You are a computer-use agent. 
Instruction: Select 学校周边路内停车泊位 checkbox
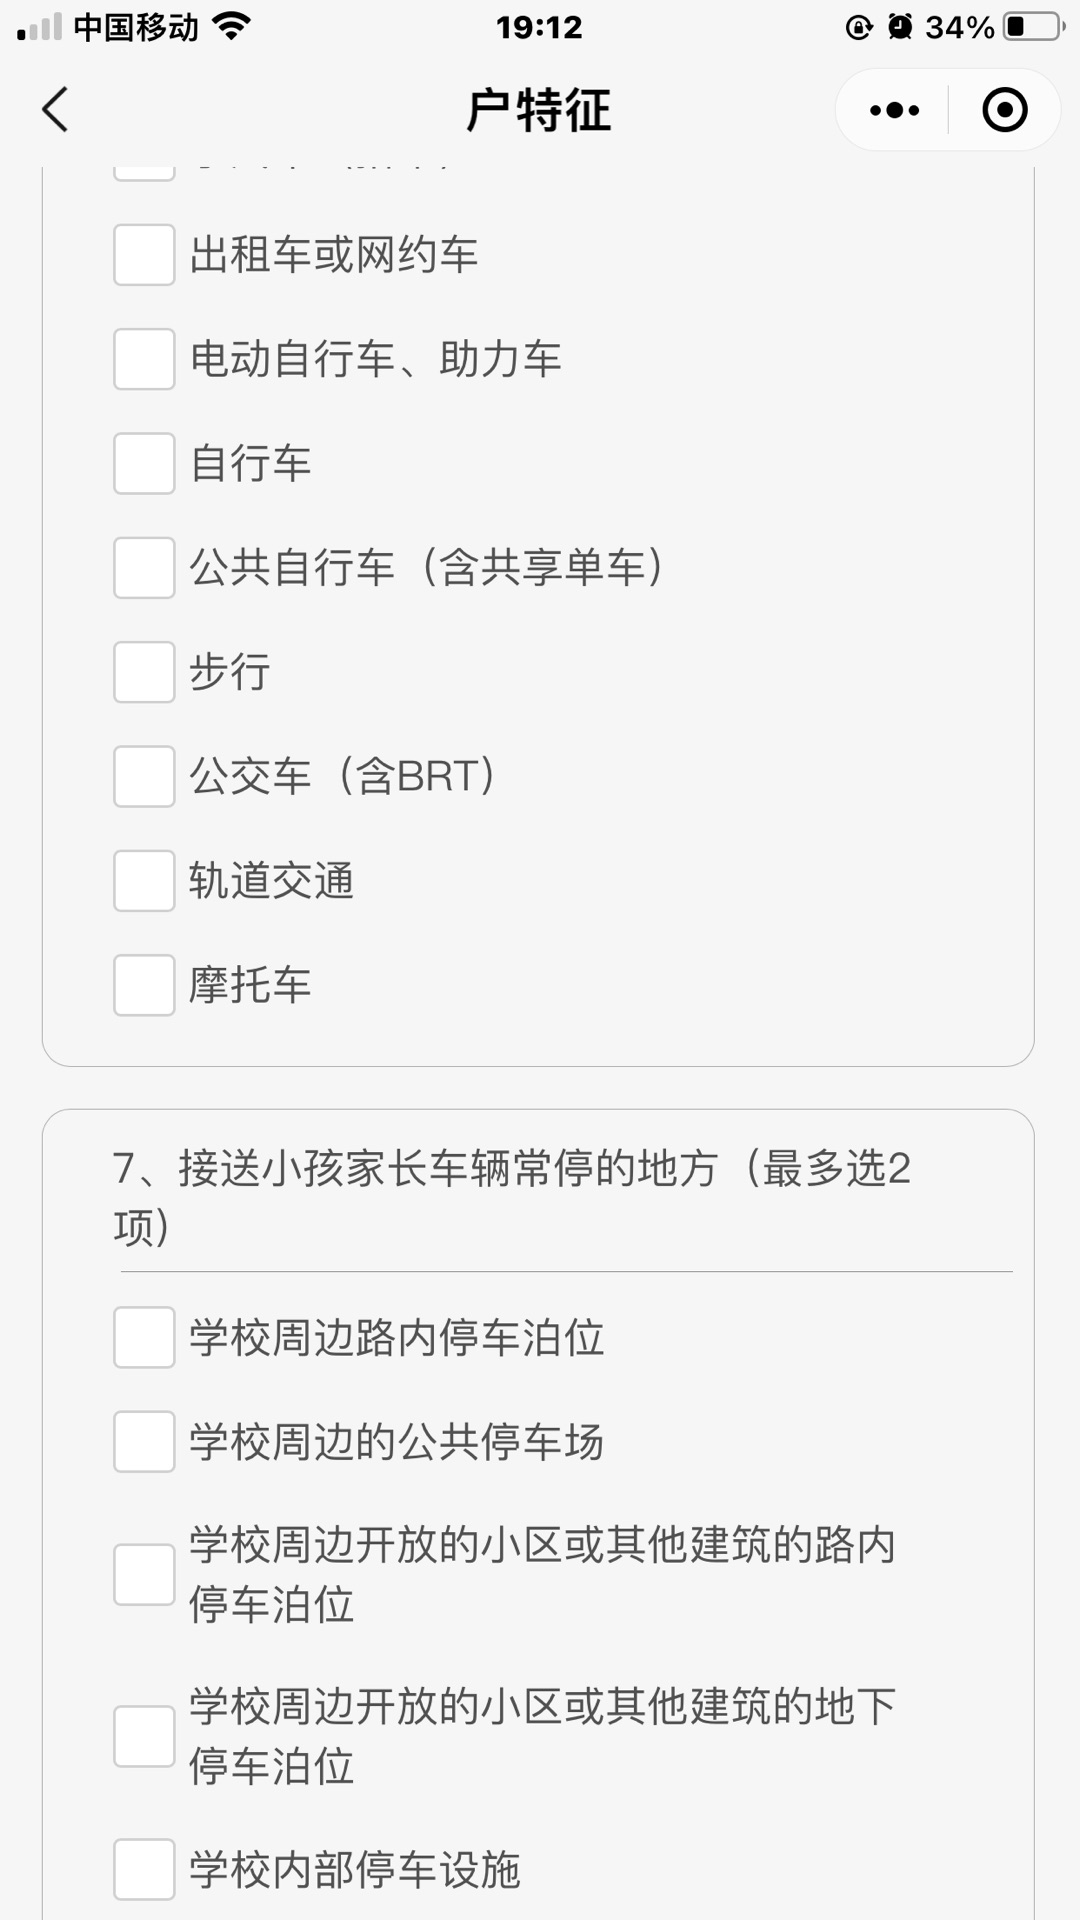click(x=144, y=1337)
